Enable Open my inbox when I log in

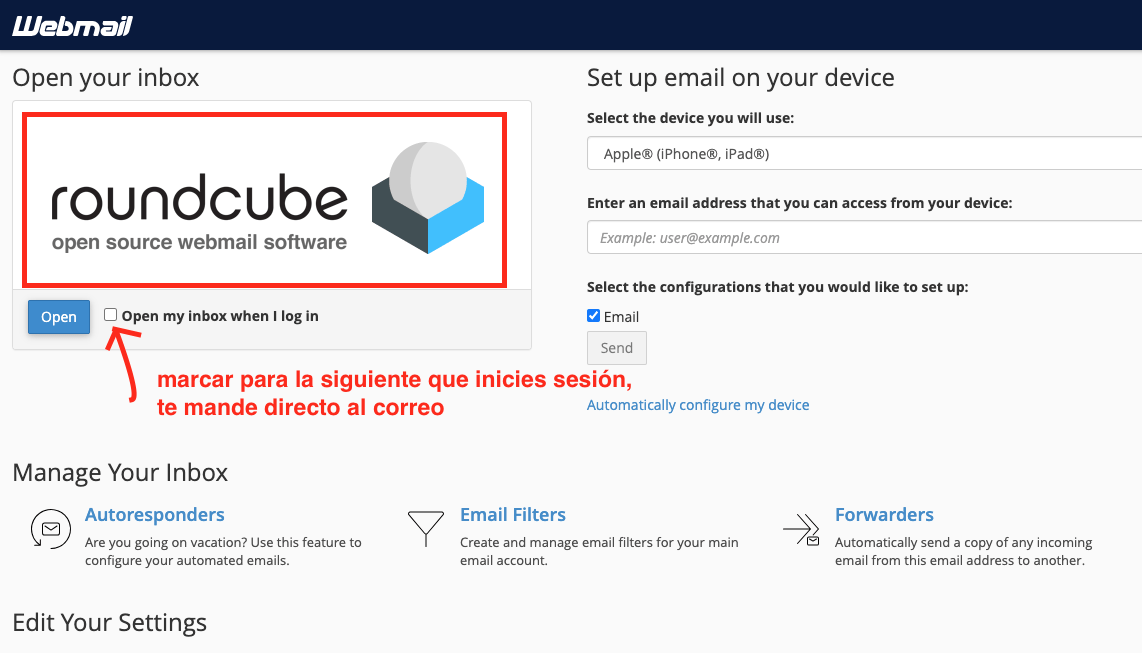tap(110, 314)
